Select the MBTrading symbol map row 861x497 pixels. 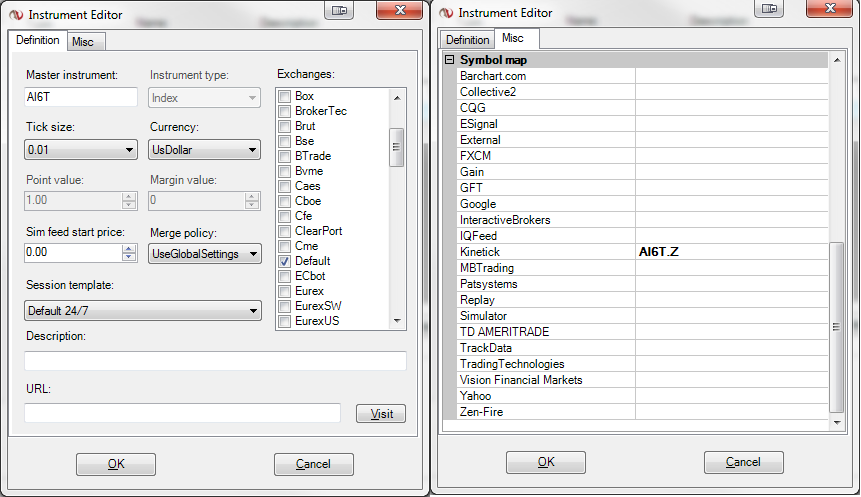(642, 268)
